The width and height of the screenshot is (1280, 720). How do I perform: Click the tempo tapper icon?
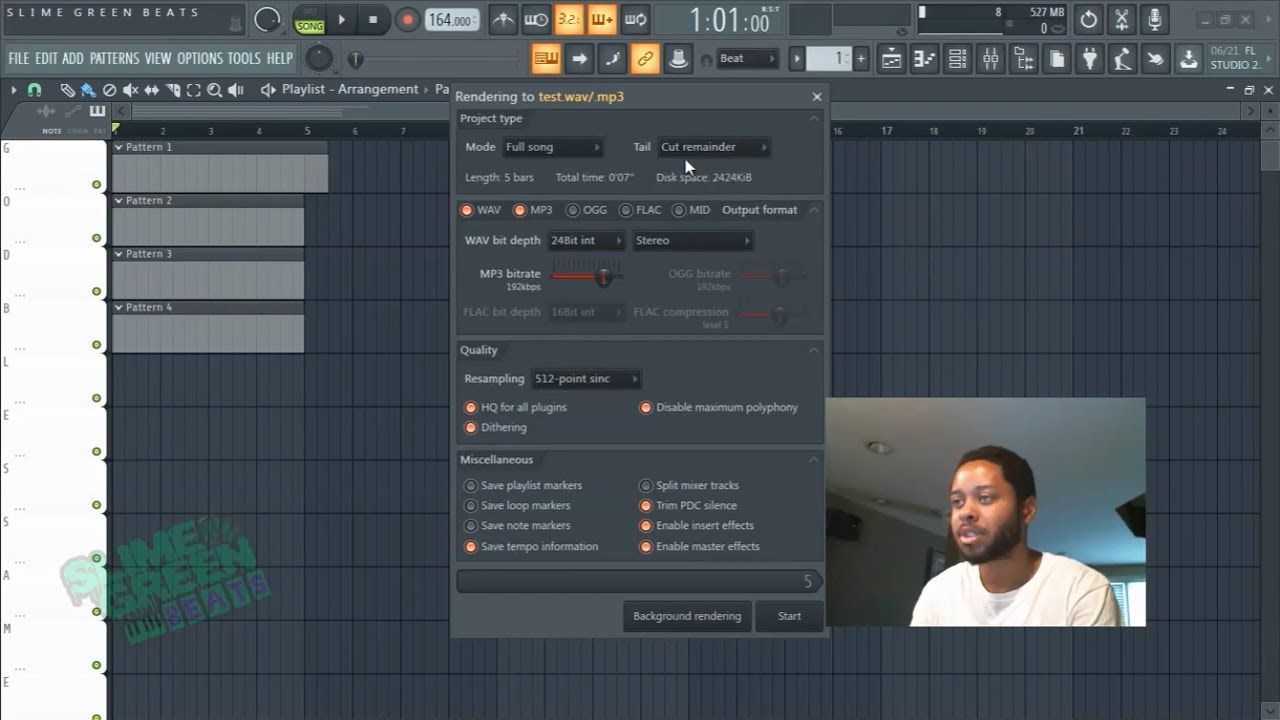coord(1122,59)
